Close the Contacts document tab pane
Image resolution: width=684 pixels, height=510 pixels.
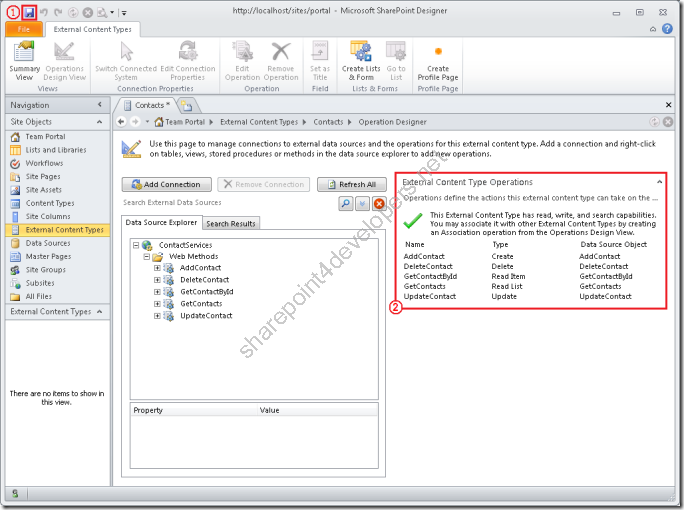point(668,105)
